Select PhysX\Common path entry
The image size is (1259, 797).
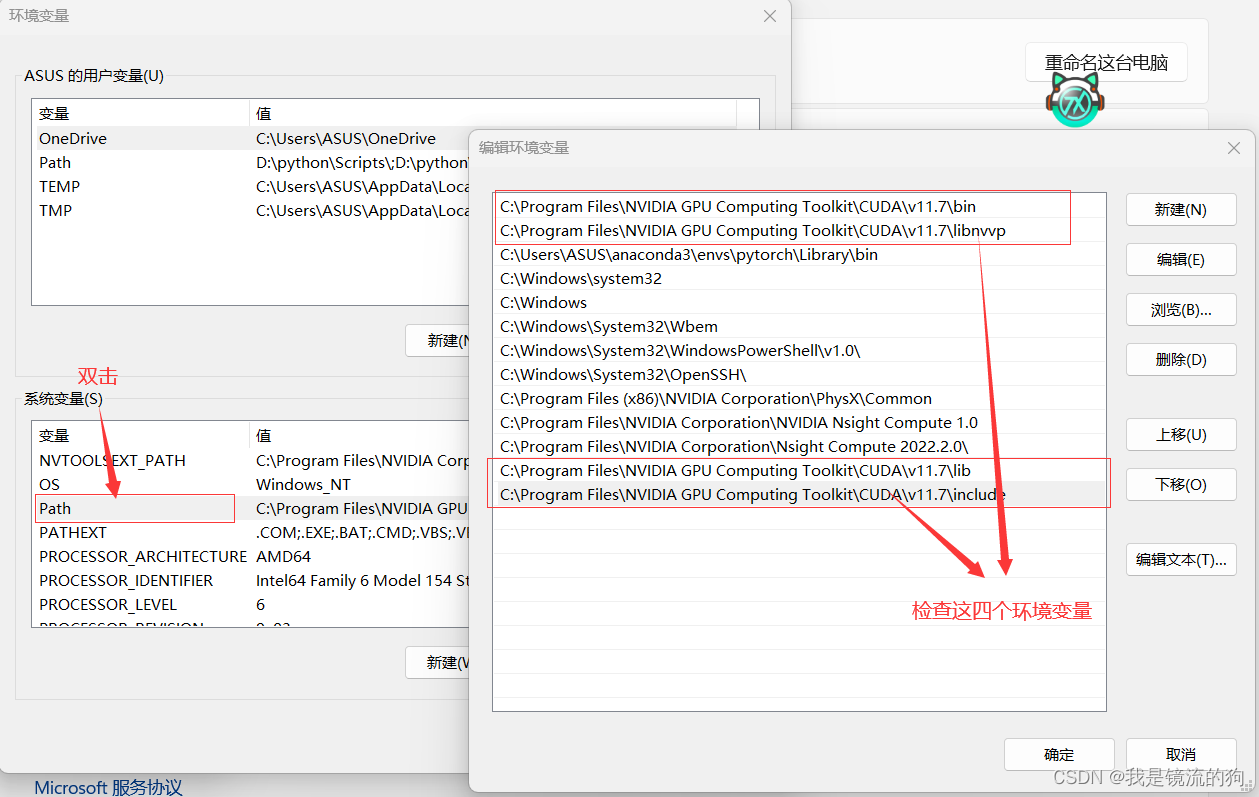pos(800,399)
